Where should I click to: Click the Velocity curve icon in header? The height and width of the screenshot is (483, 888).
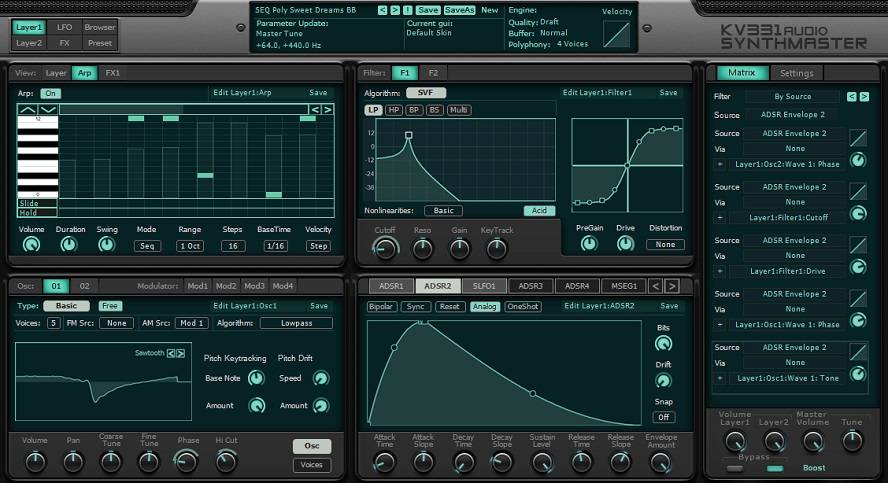click(617, 34)
